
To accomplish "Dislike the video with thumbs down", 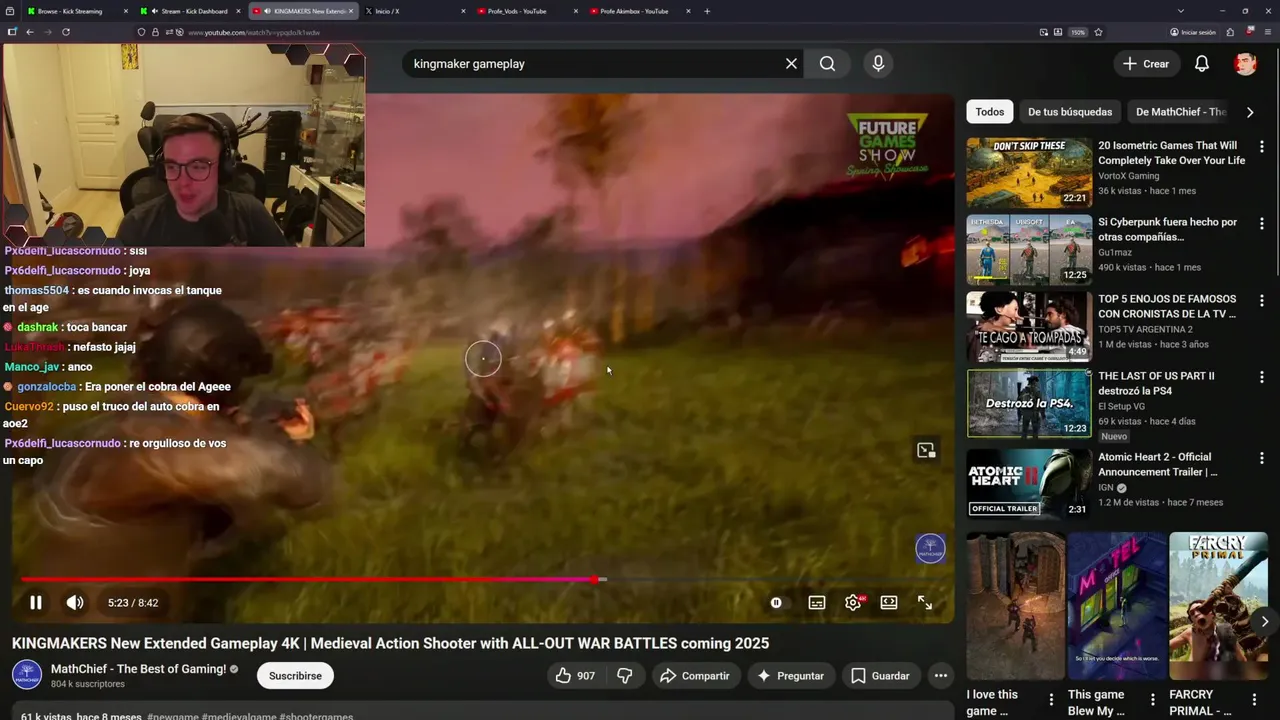I will tap(625, 675).
